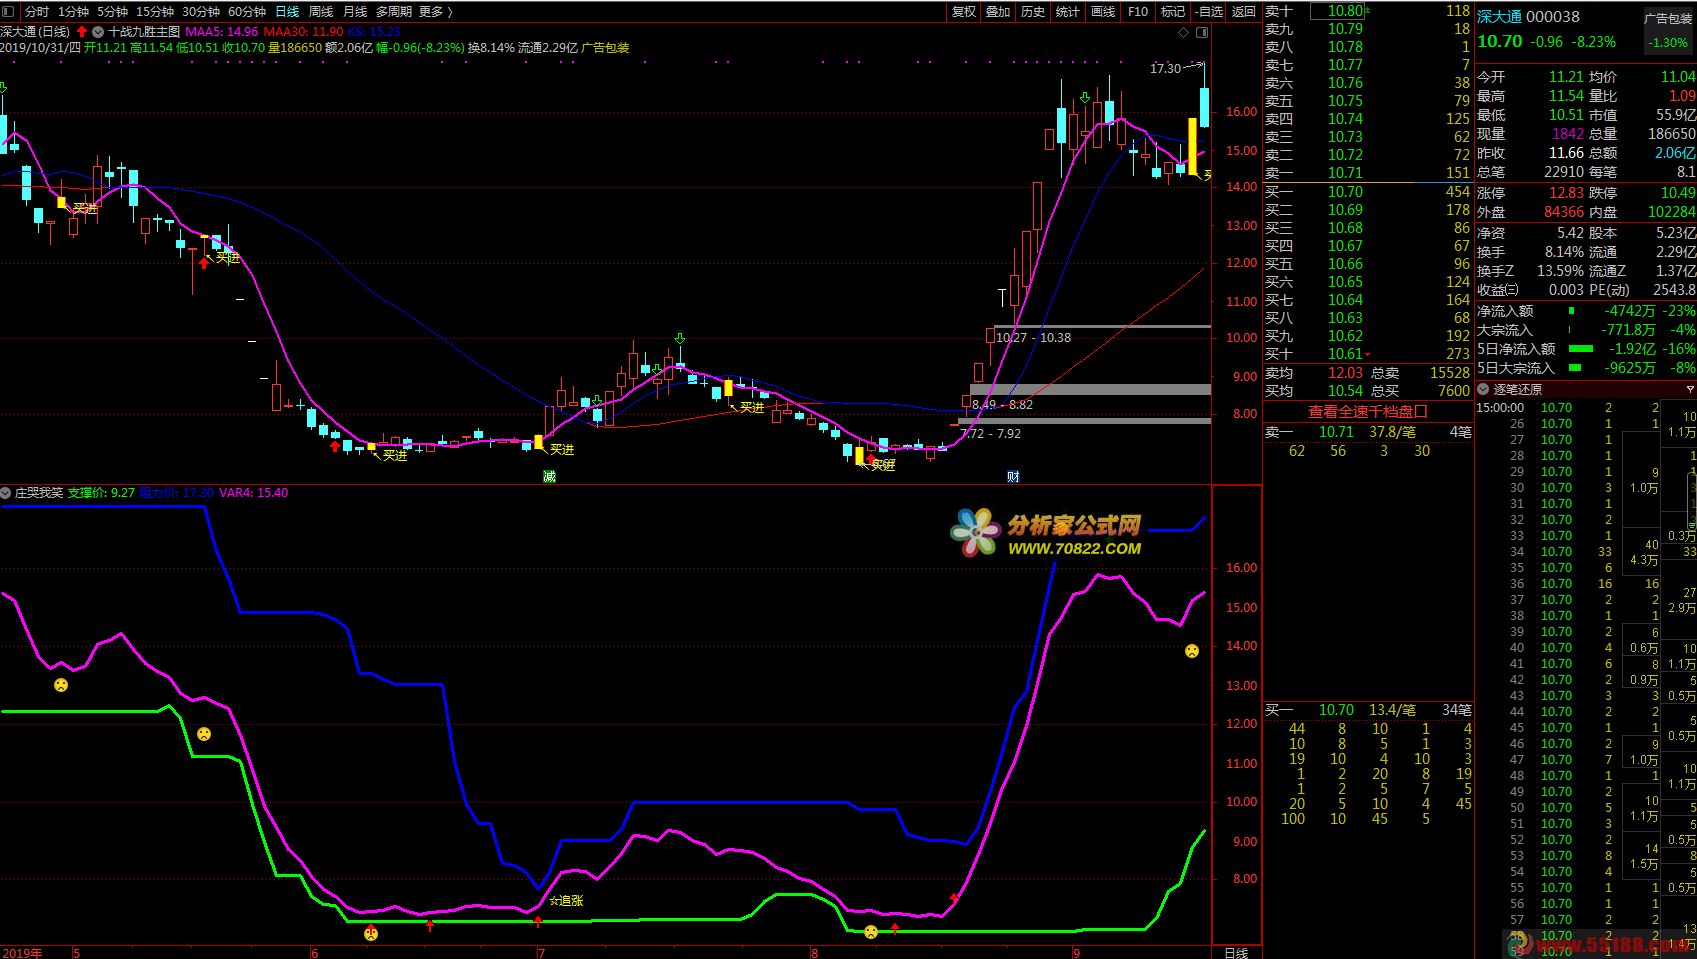Click the 复权 adjustment button
The image size is (1697, 959).
tap(963, 11)
